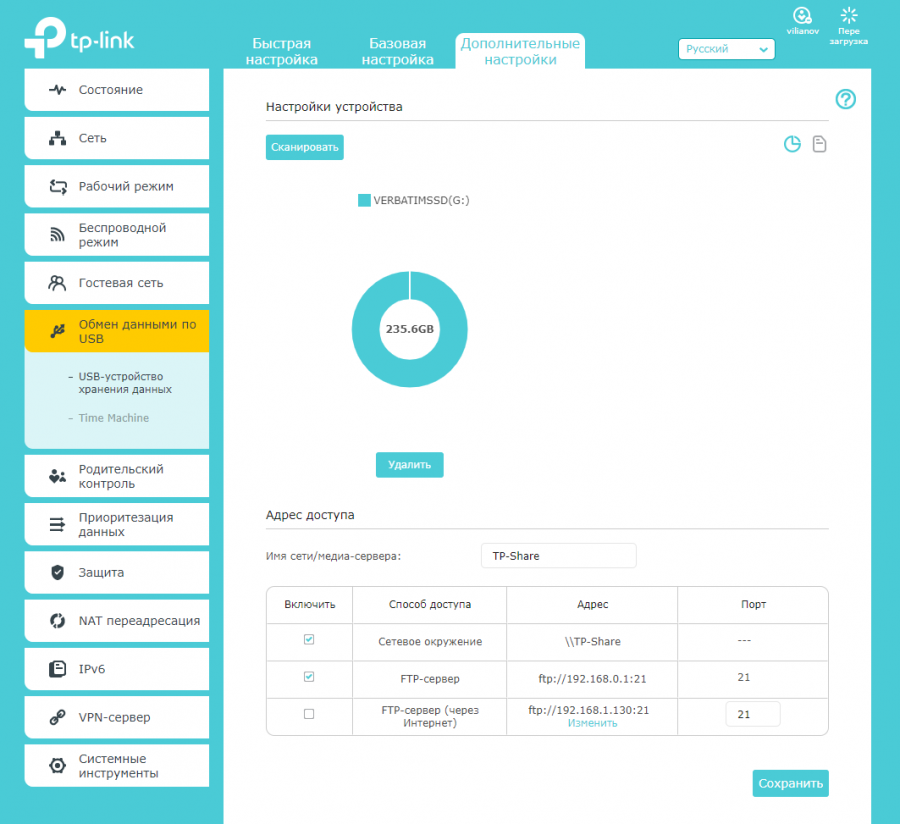Click the internet FTP port field
Image resolution: width=900 pixels, height=824 pixels.
752,714
